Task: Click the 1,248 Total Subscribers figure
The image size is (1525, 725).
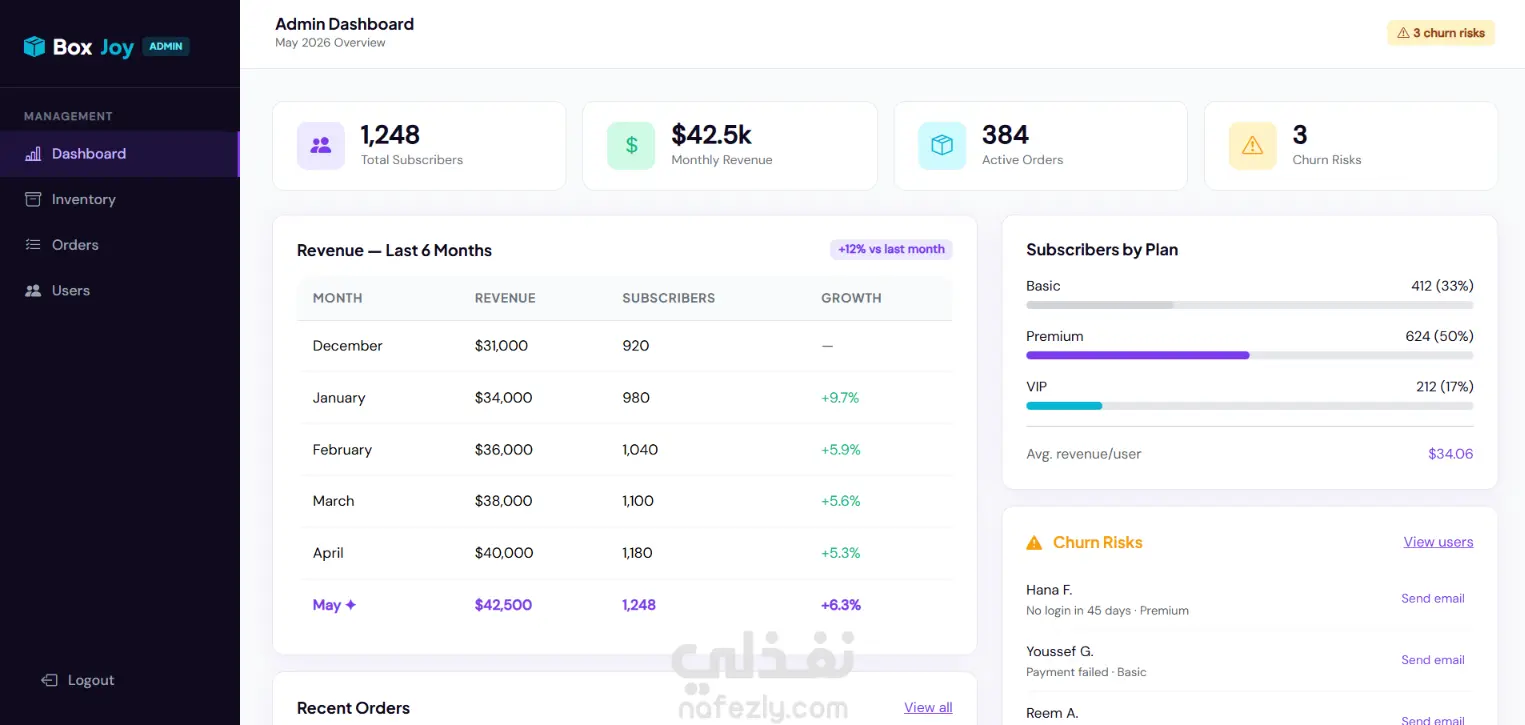Action: (x=390, y=135)
